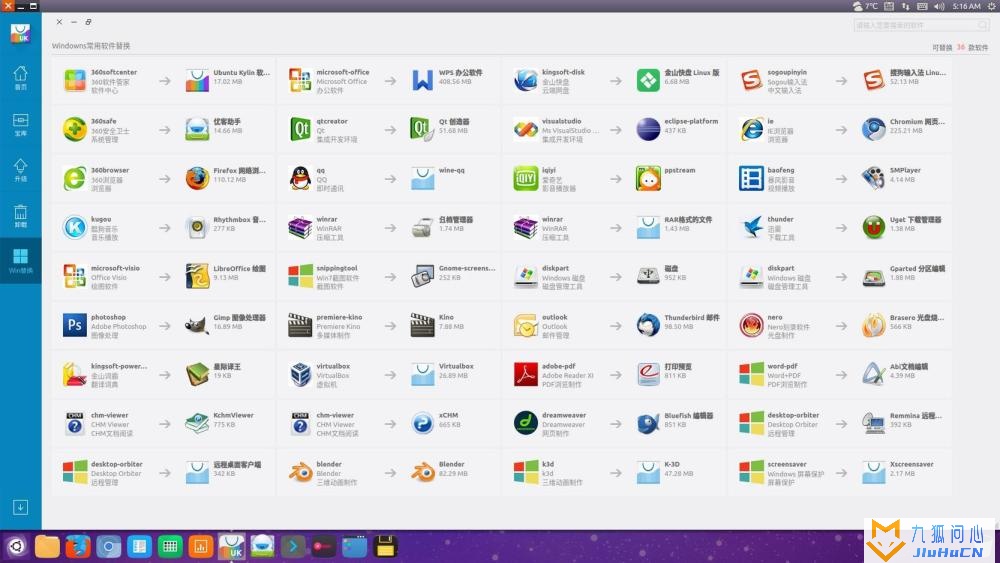
Task: Click the Ubuntu Kylin software center logo
Action: (x=20, y=33)
